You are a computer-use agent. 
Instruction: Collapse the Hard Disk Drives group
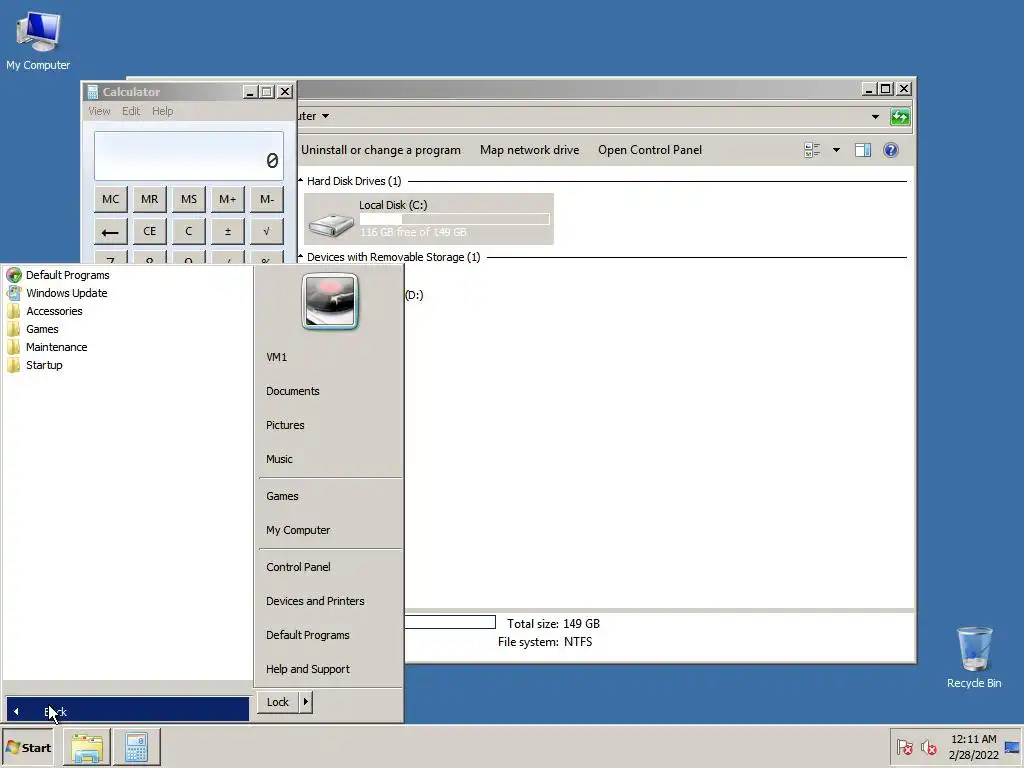tap(300, 181)
